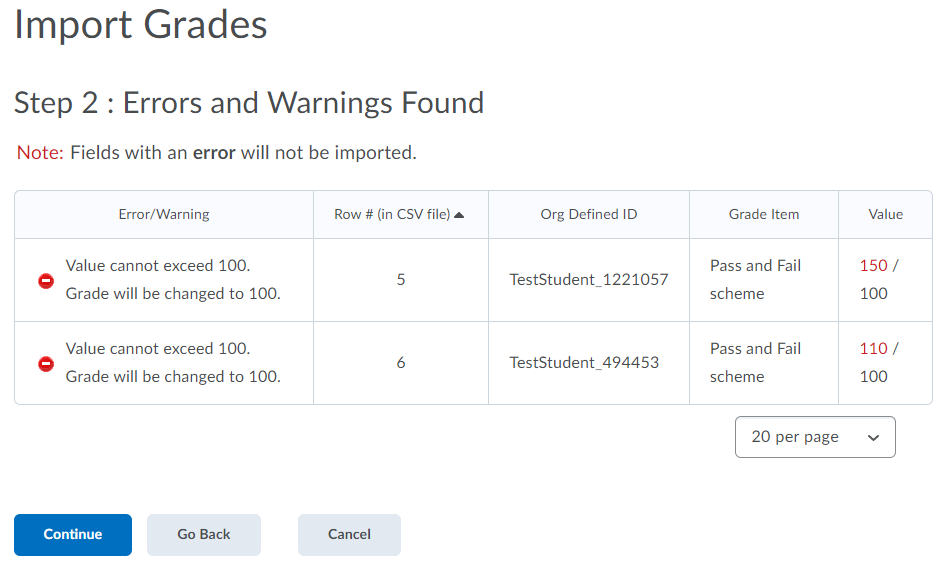Click the red 150 value
948x569 pixels.
point(873,265)
